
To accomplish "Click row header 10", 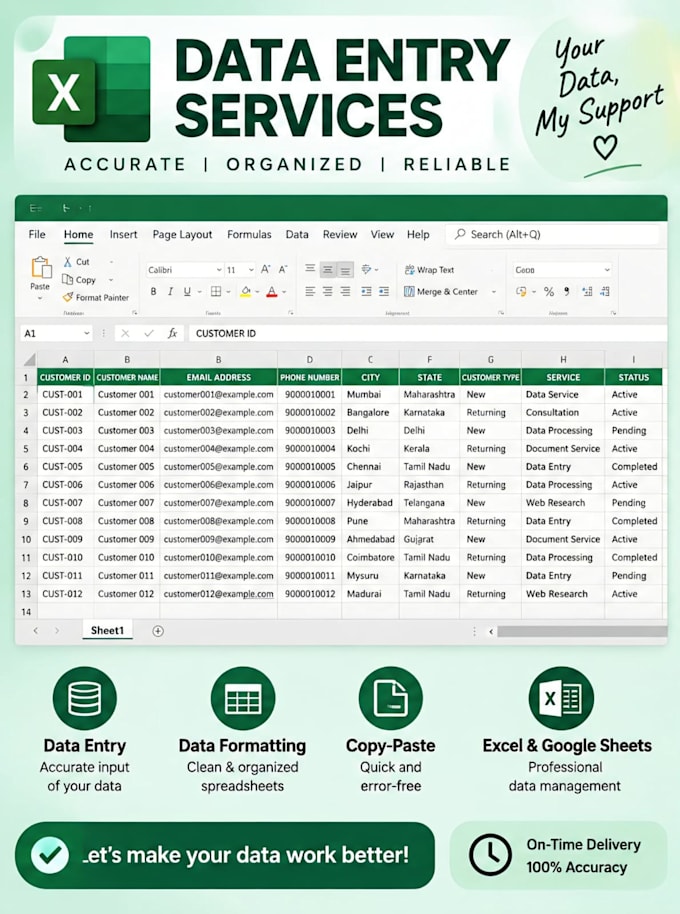I will (x=26, y=539).
